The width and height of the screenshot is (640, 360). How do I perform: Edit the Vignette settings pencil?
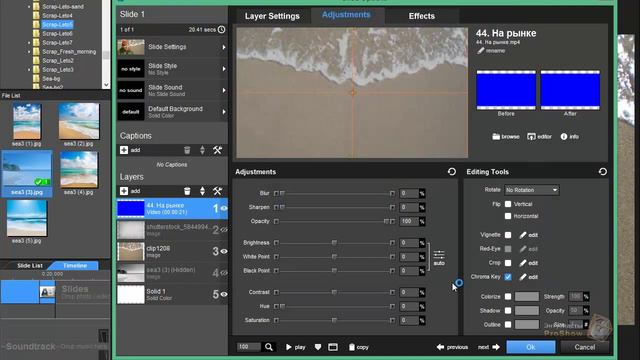(x=529, y=235)
